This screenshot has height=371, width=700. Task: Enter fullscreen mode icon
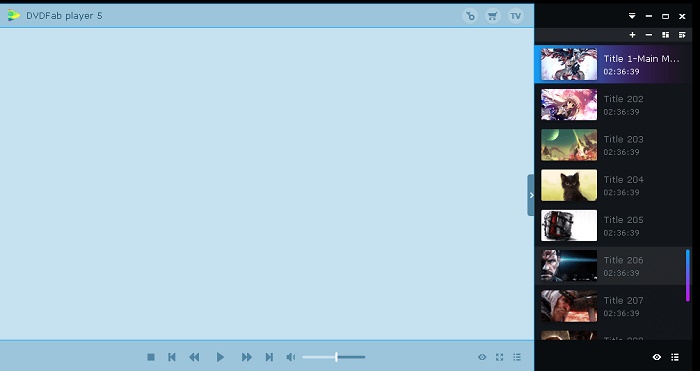coord(500,357)
